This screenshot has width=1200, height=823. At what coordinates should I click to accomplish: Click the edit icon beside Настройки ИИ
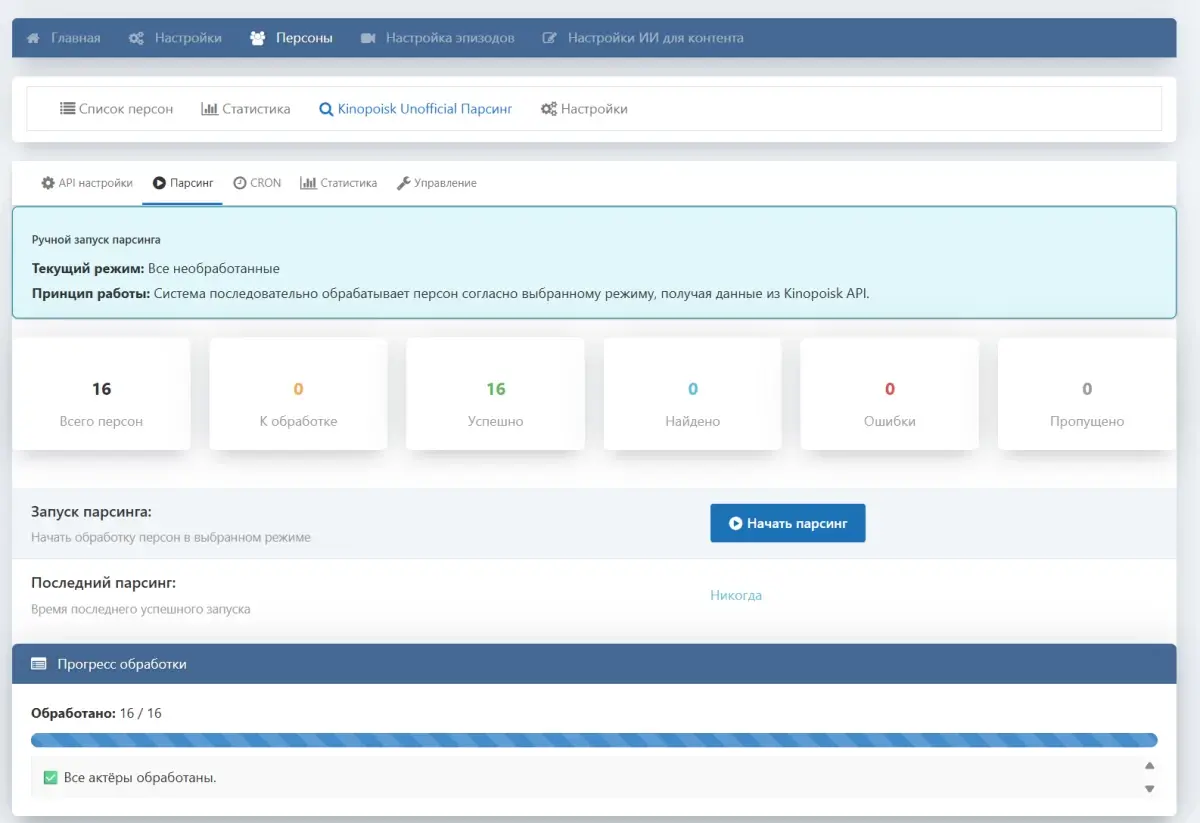point(549,38)
